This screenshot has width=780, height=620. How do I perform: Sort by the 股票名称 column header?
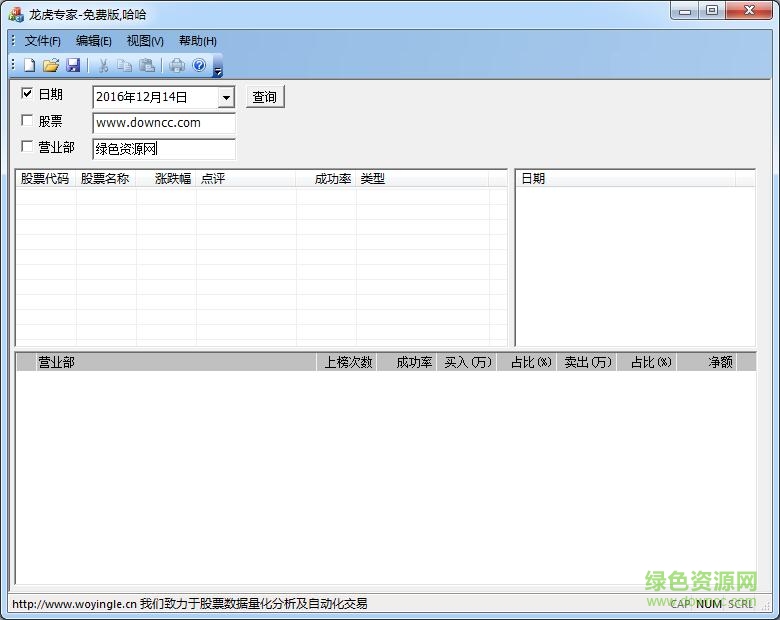105,179
